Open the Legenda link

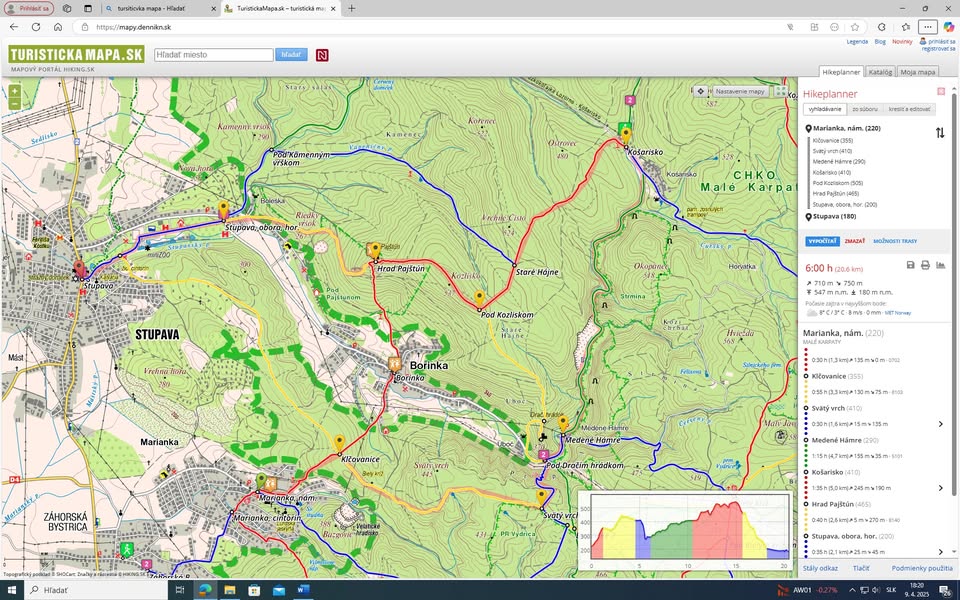[857, 42]
